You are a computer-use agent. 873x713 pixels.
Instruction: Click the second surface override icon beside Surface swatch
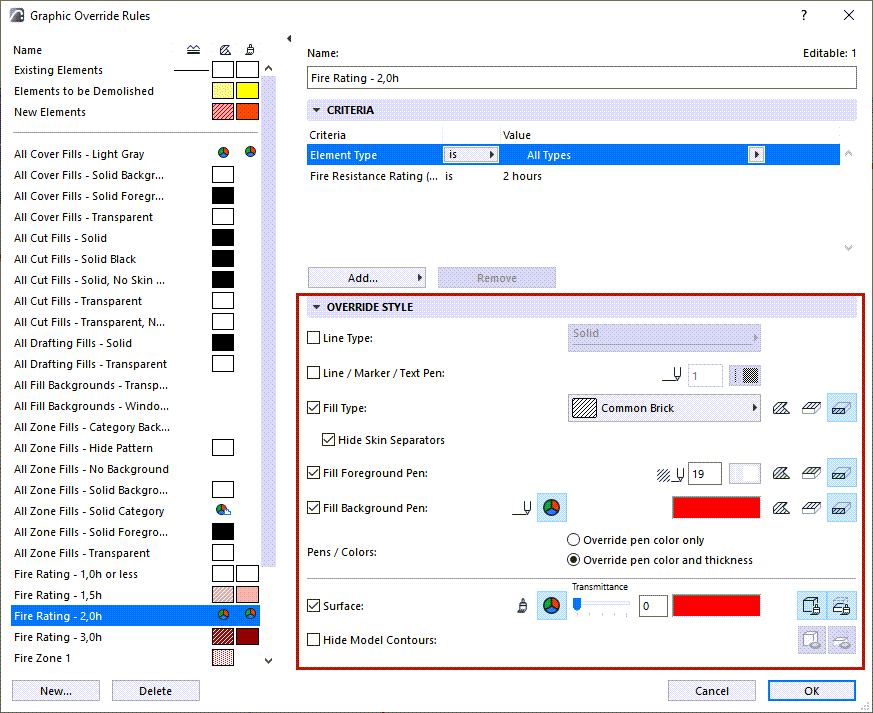[841, 606]
